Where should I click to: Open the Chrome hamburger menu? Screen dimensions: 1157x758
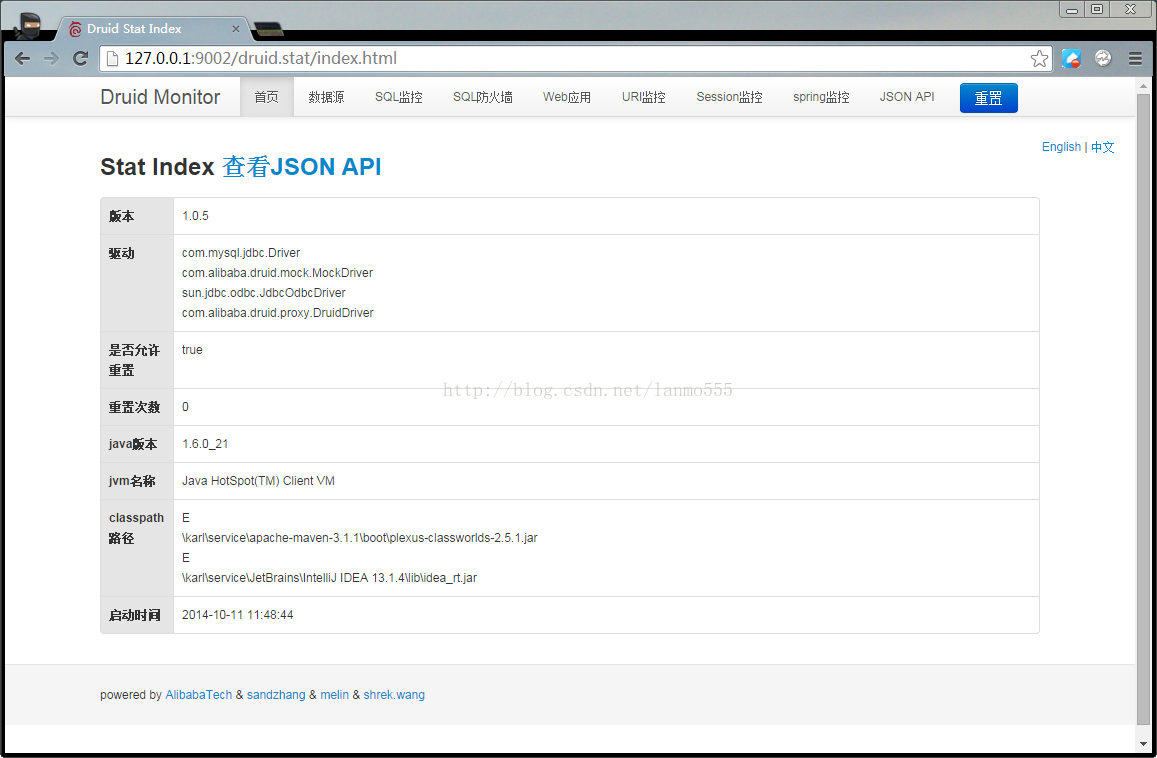(x=1135, y=58)
